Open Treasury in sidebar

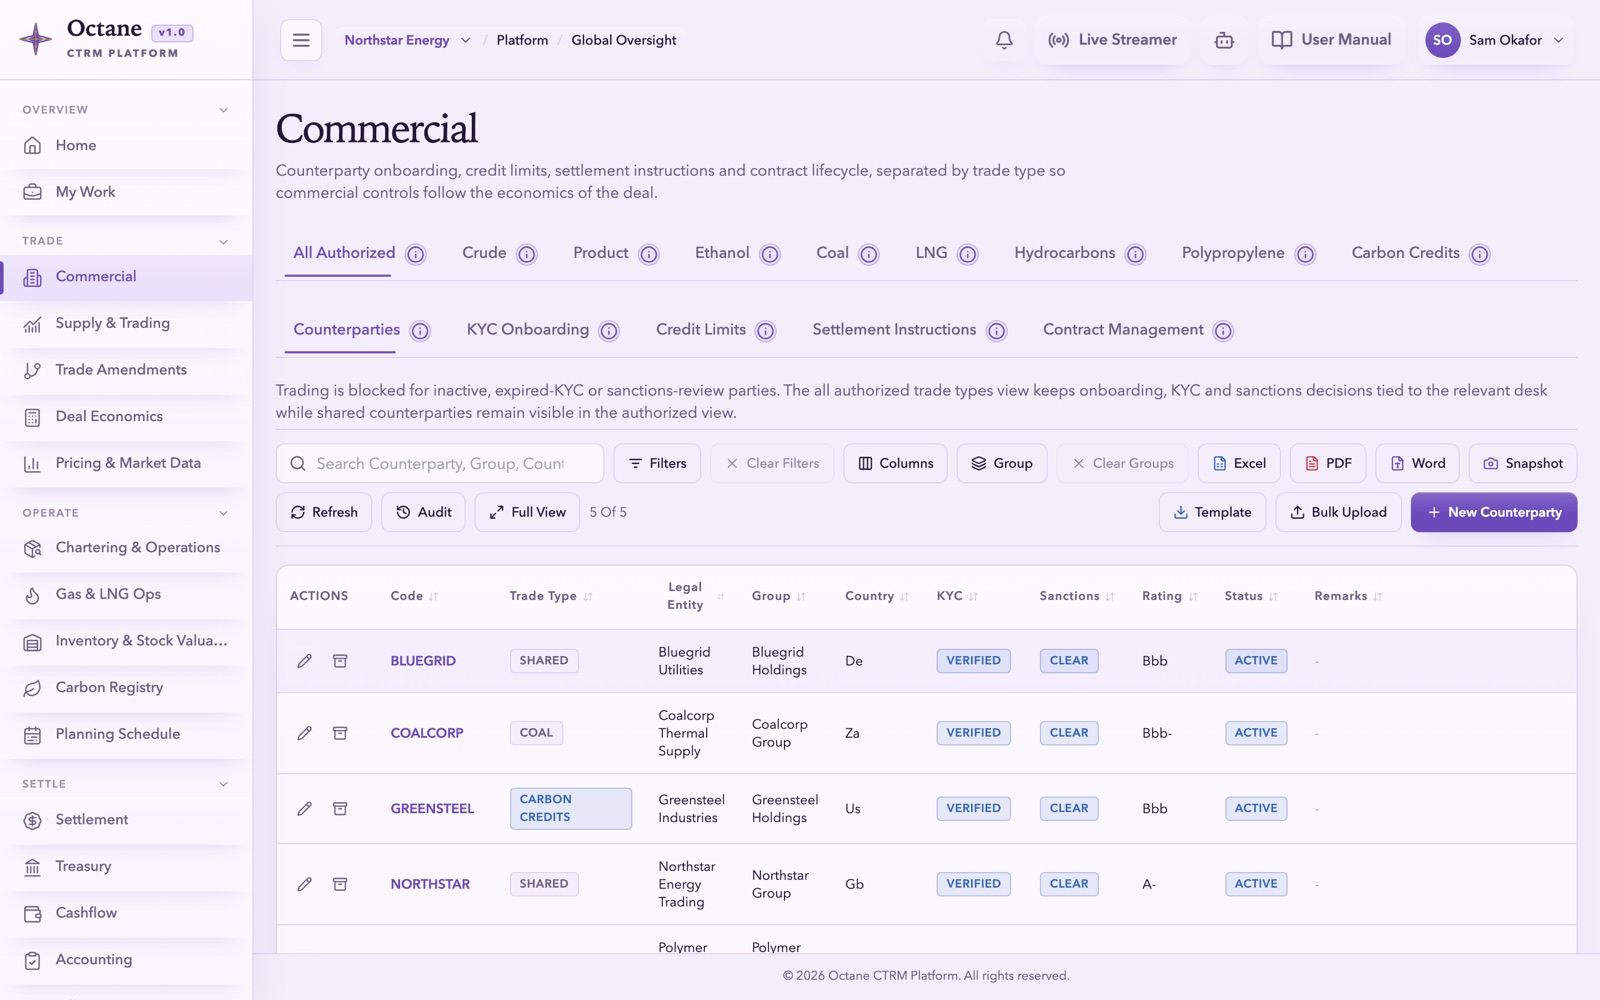[126, 866]
